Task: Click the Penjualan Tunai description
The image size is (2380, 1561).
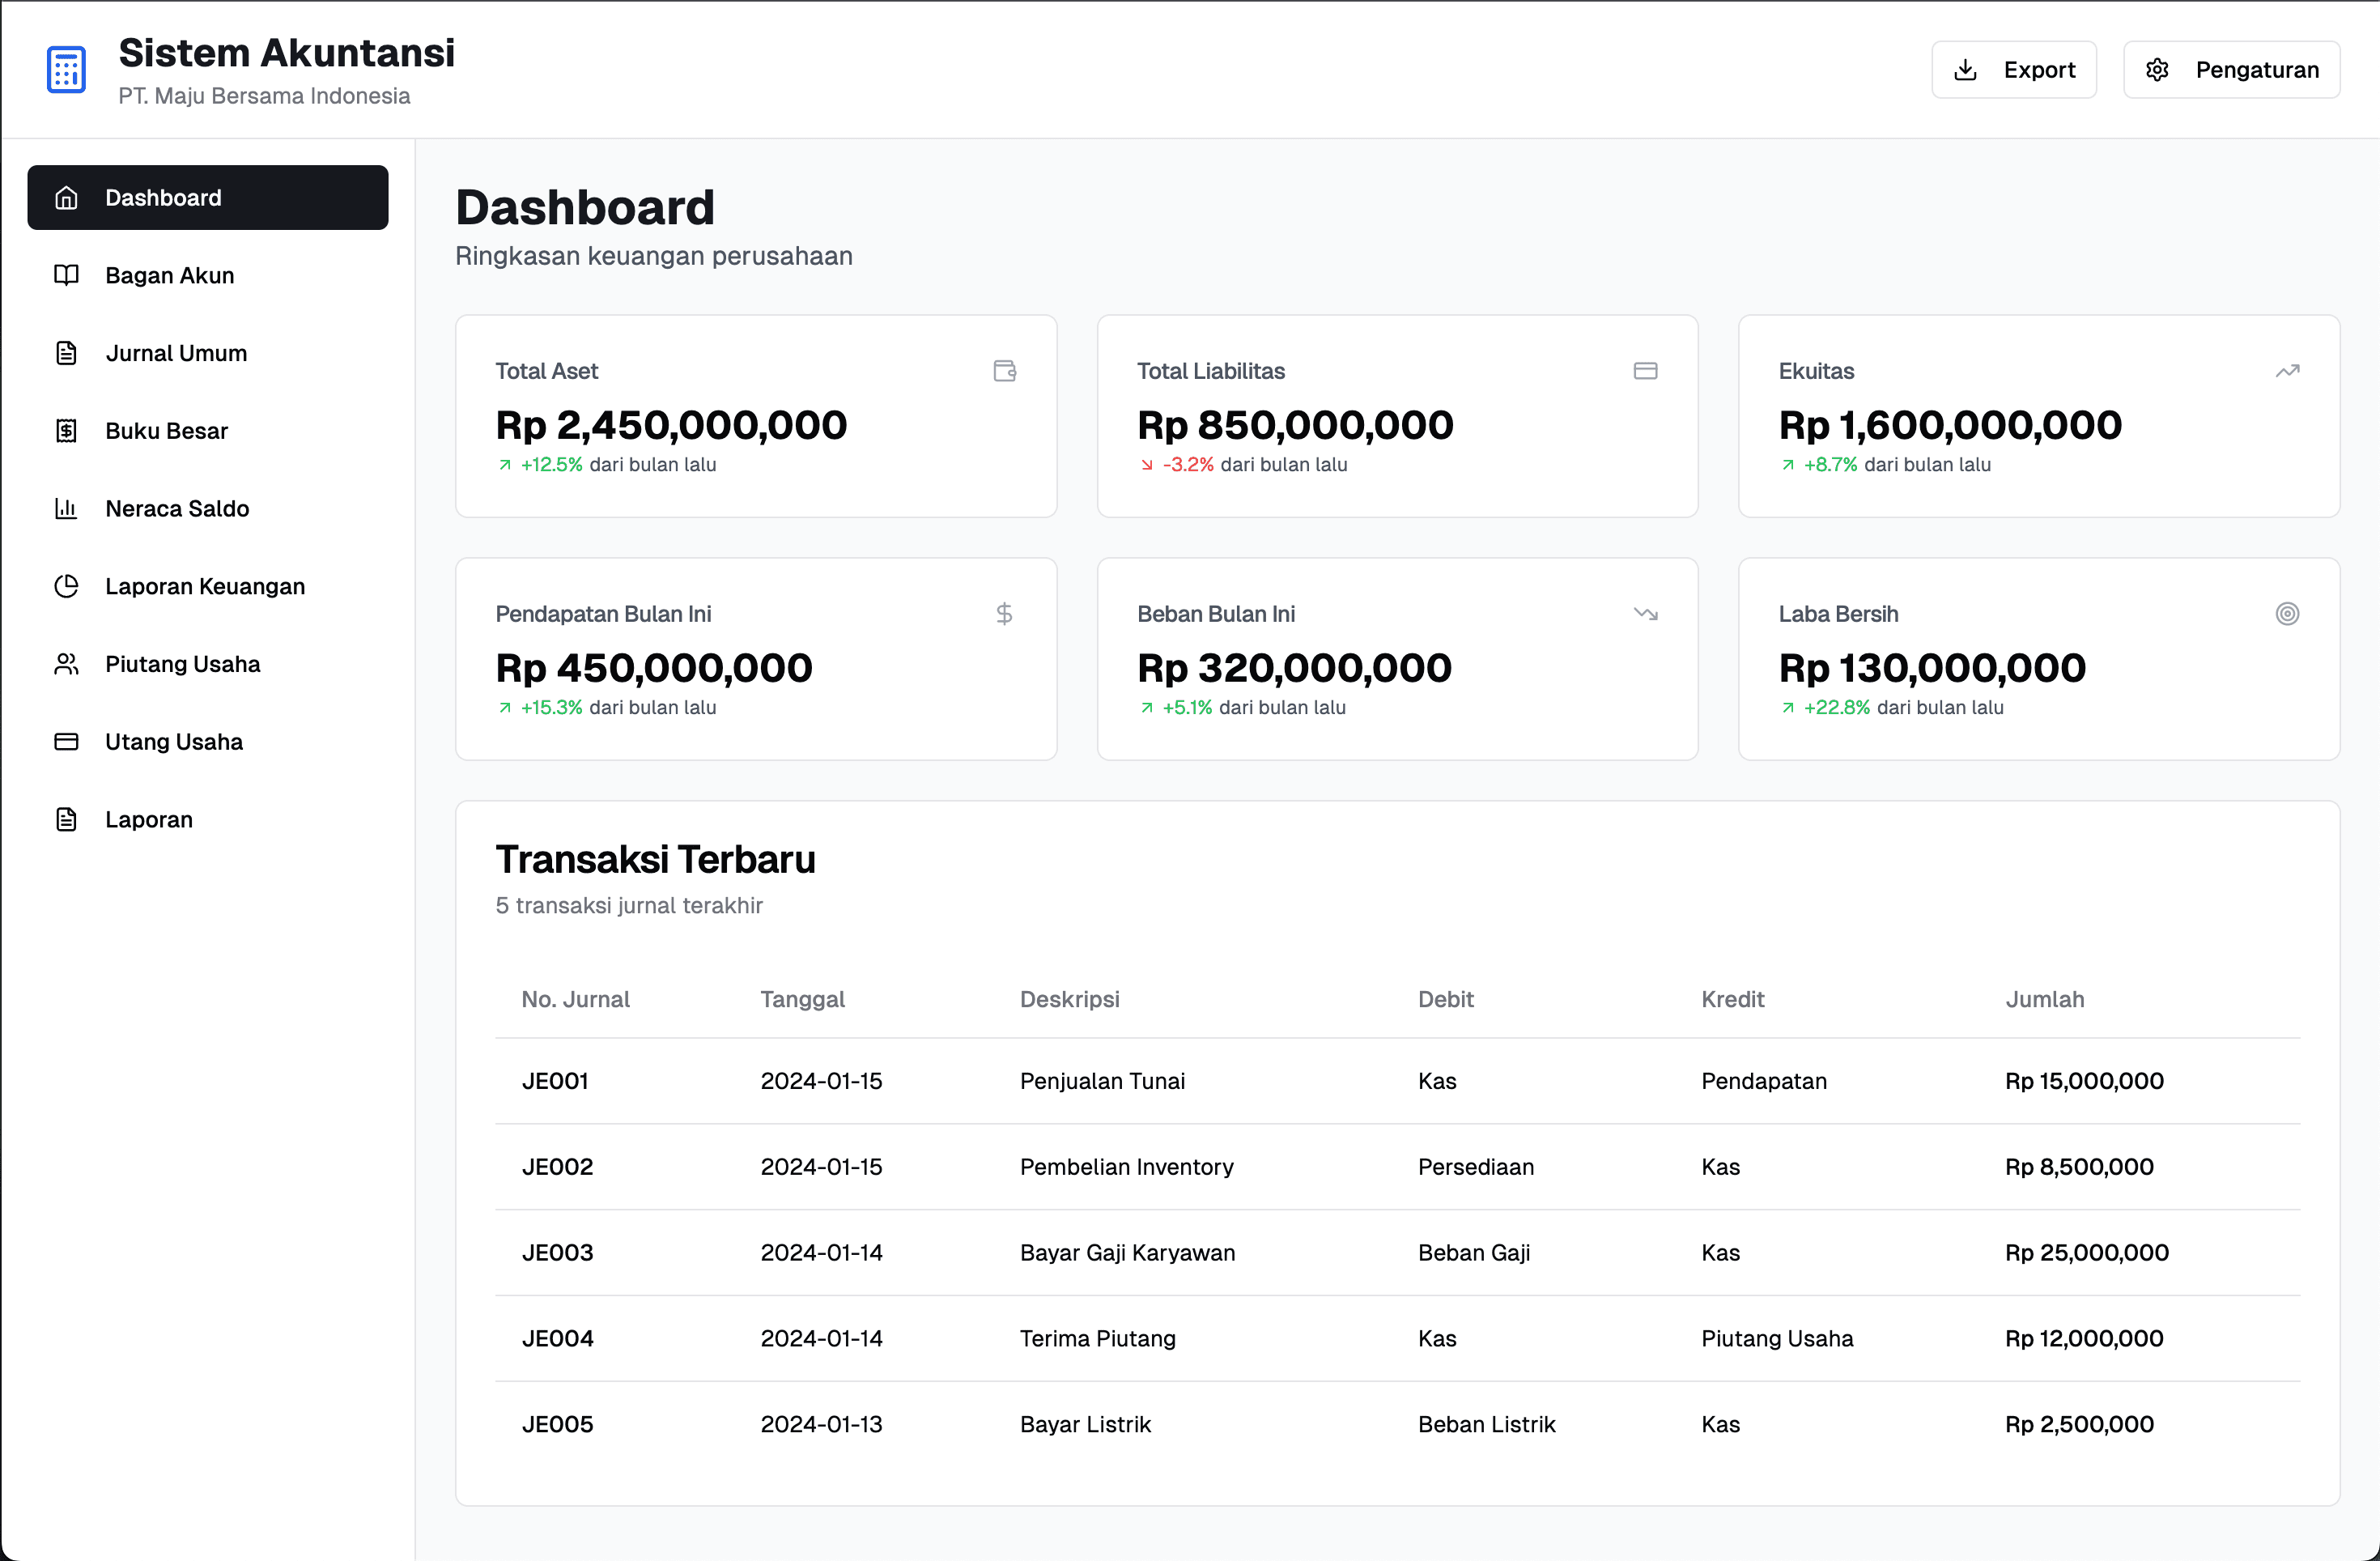Action: pos(1103,1081)
